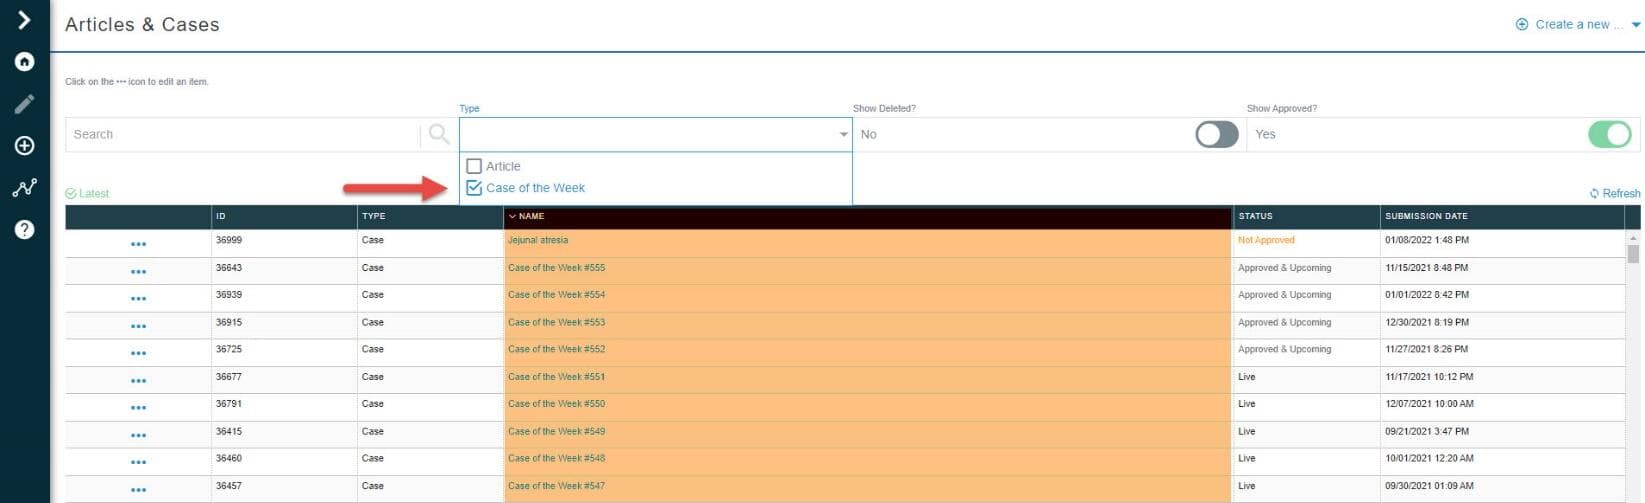The image size is (1645, 503).
Task: Open the analytics graph icon in sidebar
Action: coord(24,188)
